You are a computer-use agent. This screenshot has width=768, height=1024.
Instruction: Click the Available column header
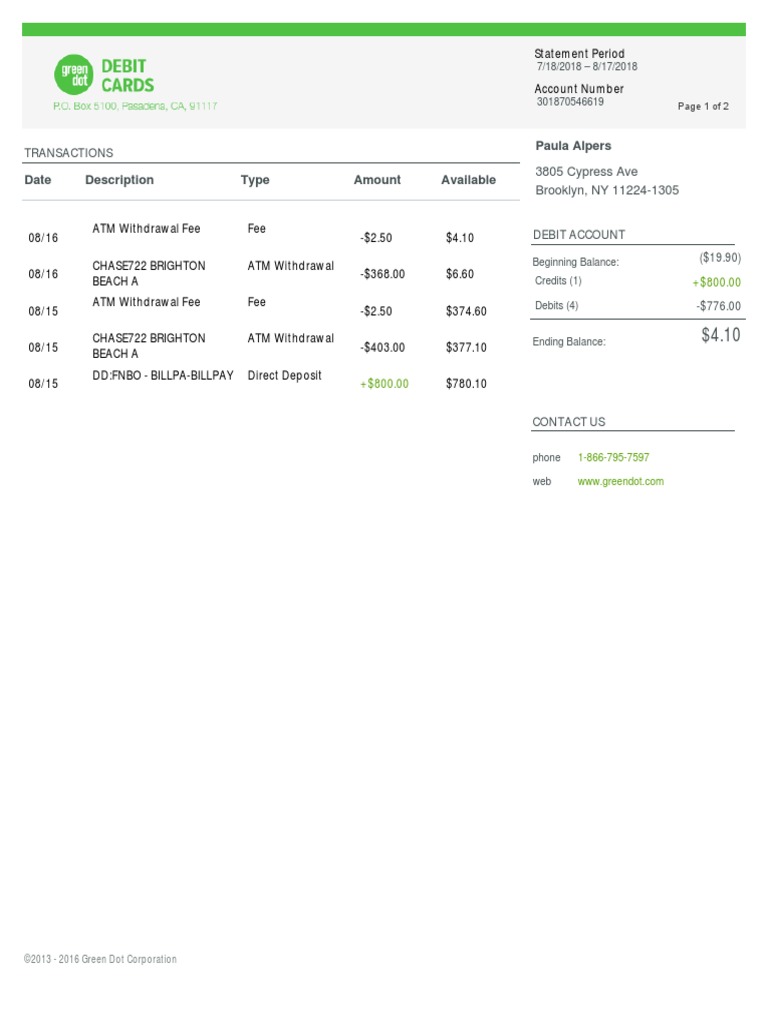tap(468, 180)
